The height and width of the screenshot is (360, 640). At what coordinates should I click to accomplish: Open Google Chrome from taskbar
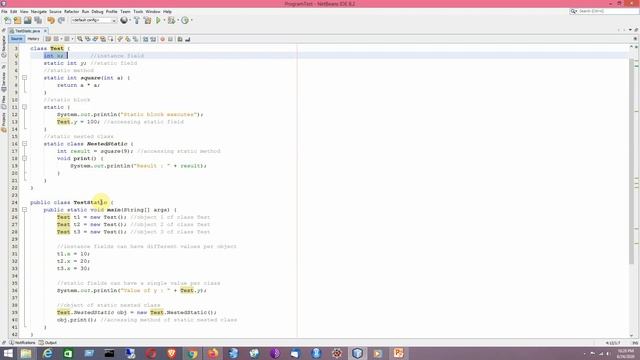(x=192, y=353)
